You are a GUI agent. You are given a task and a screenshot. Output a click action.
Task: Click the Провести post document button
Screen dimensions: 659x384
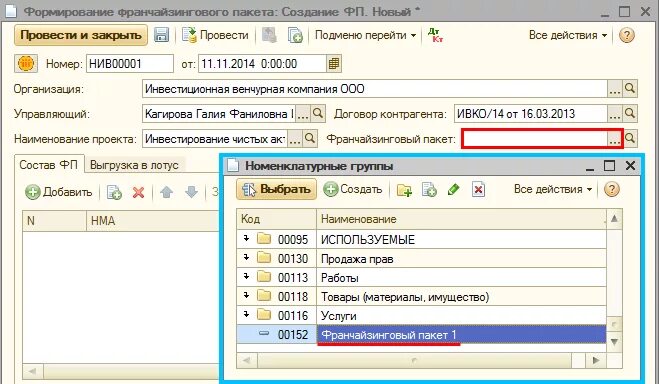click(x=215, y=35)
